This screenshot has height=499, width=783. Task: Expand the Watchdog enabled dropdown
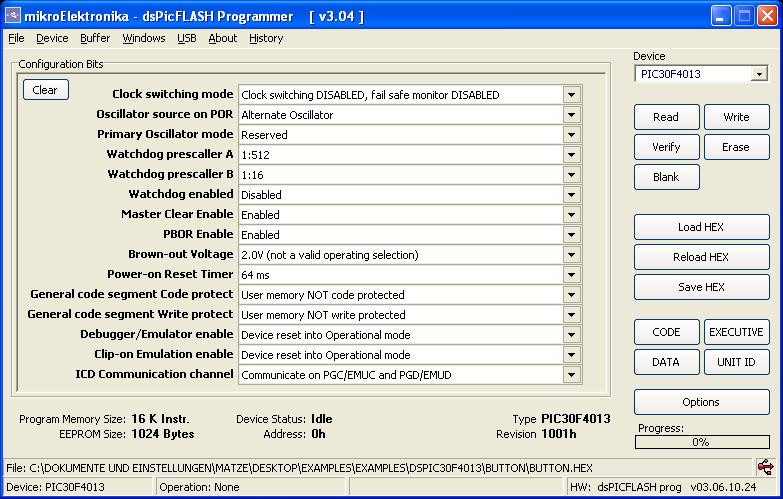point(571,195)
